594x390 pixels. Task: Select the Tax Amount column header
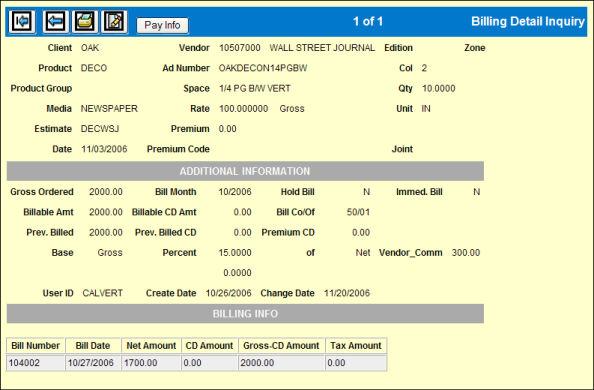(356, 346)
